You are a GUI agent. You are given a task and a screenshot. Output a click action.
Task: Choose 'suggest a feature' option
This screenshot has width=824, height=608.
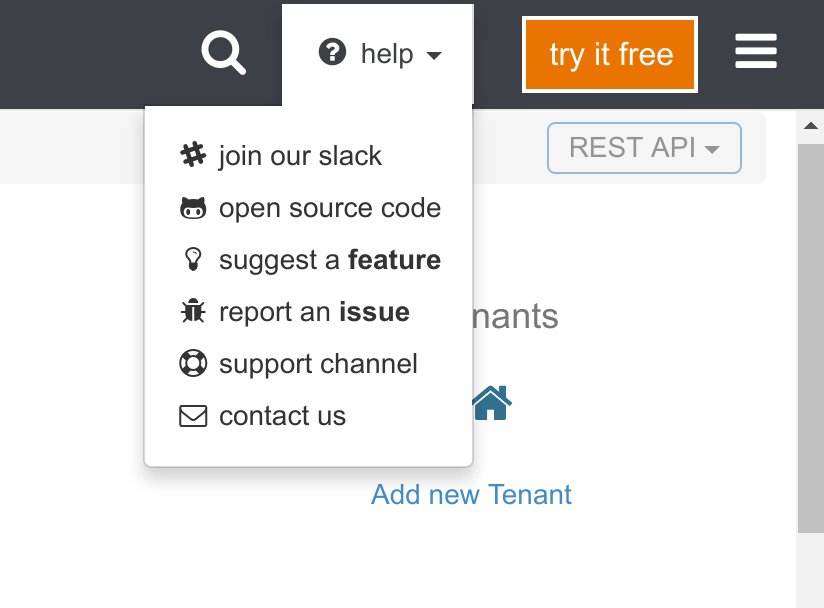330,259
